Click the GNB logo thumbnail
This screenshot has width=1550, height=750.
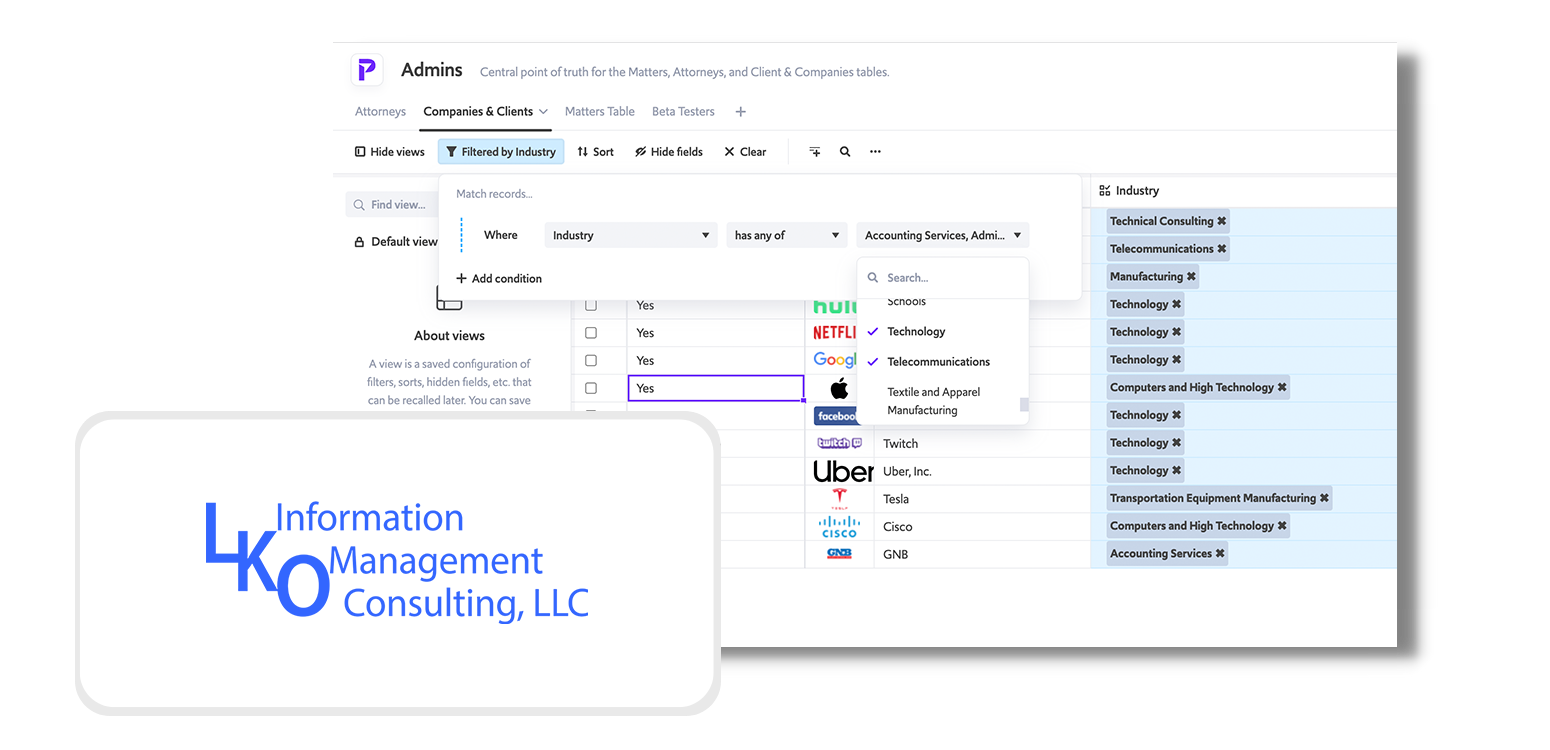[x=839, y=554]
